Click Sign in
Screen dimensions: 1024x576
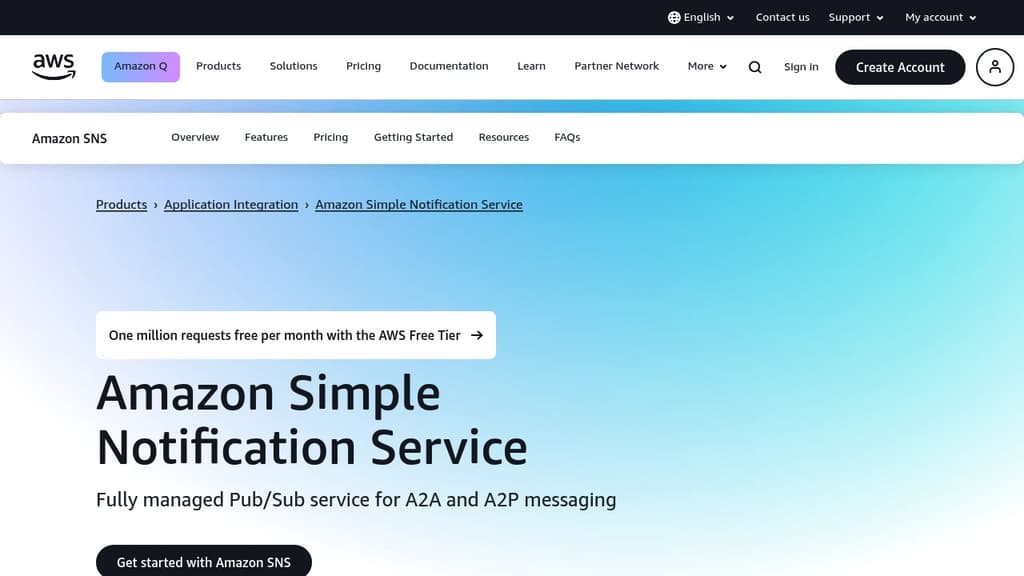click(801, 67)
